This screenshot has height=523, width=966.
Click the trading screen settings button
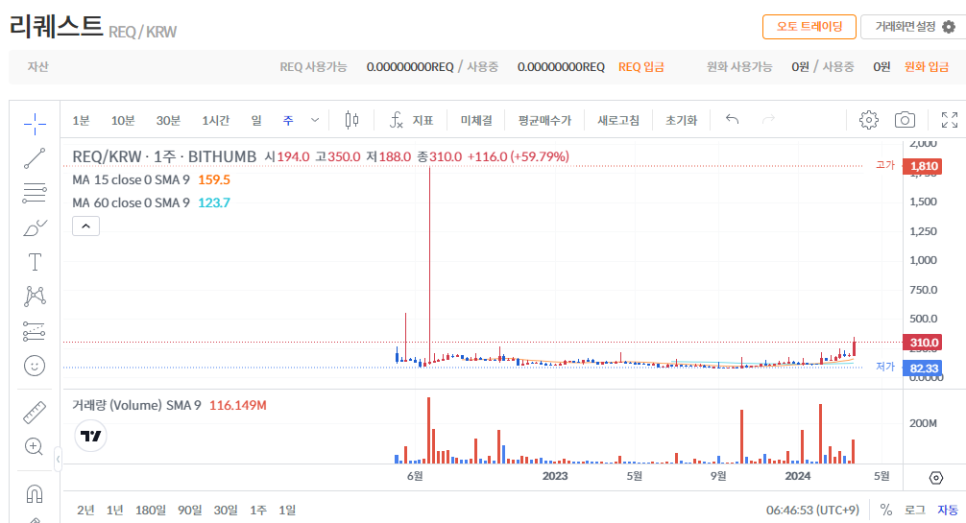click(x=914, y=26)
